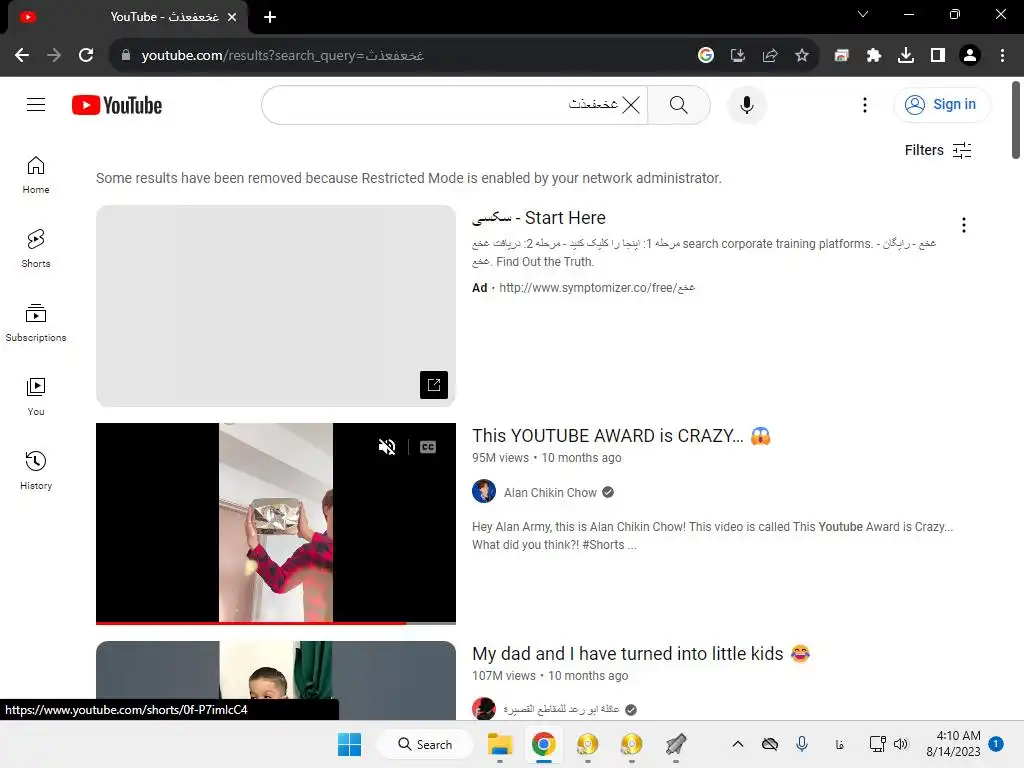Open the Chrome three-dot menu
The width and height of the screenshot is (1024, 768).
1002,55
